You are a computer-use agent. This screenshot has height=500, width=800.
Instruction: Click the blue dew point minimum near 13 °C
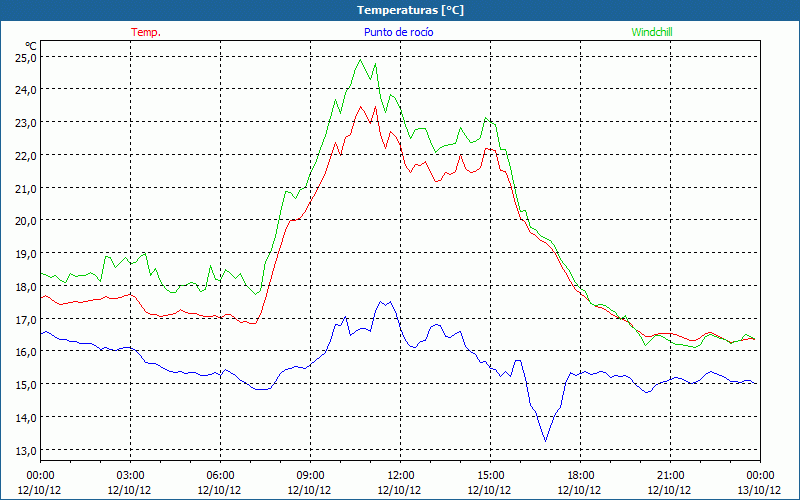coord(545,441)
